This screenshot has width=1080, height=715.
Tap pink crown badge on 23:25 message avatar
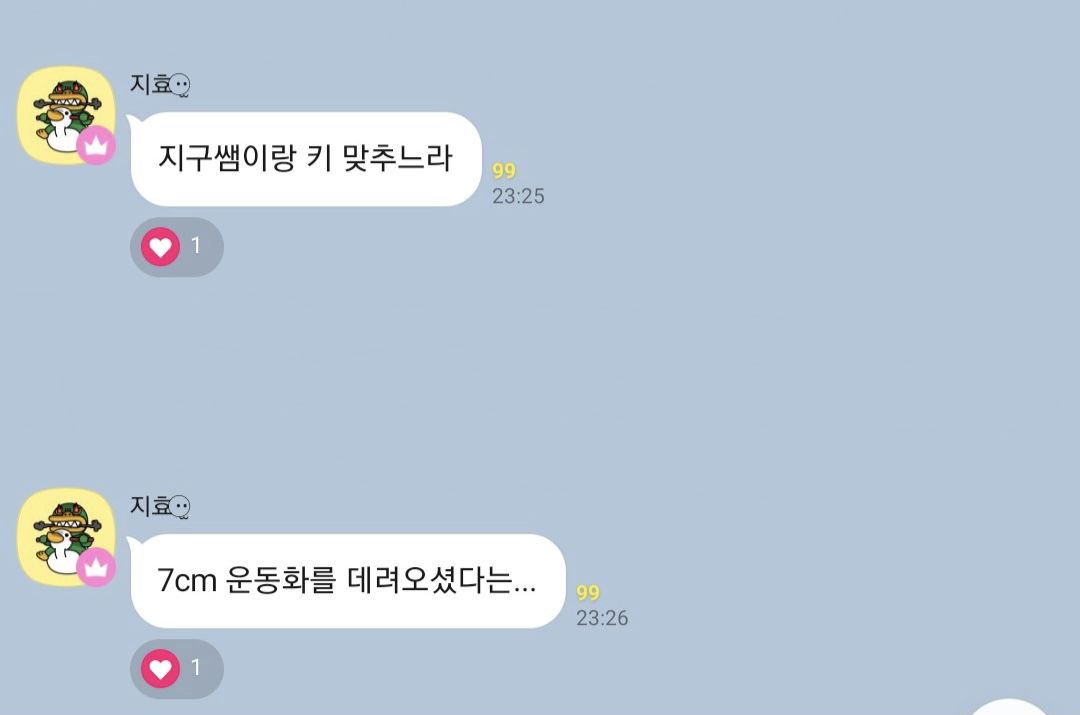point(96,145)
